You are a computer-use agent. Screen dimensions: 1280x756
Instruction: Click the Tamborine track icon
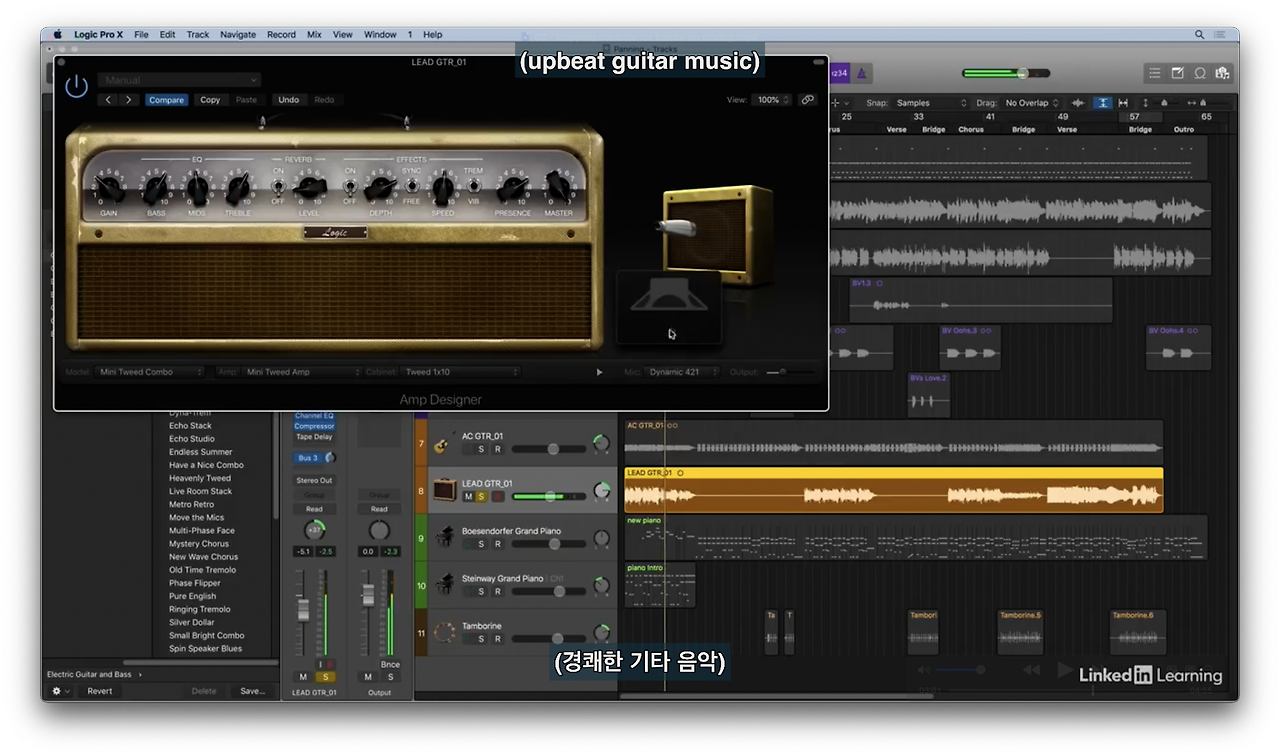[x=444, y=632]
